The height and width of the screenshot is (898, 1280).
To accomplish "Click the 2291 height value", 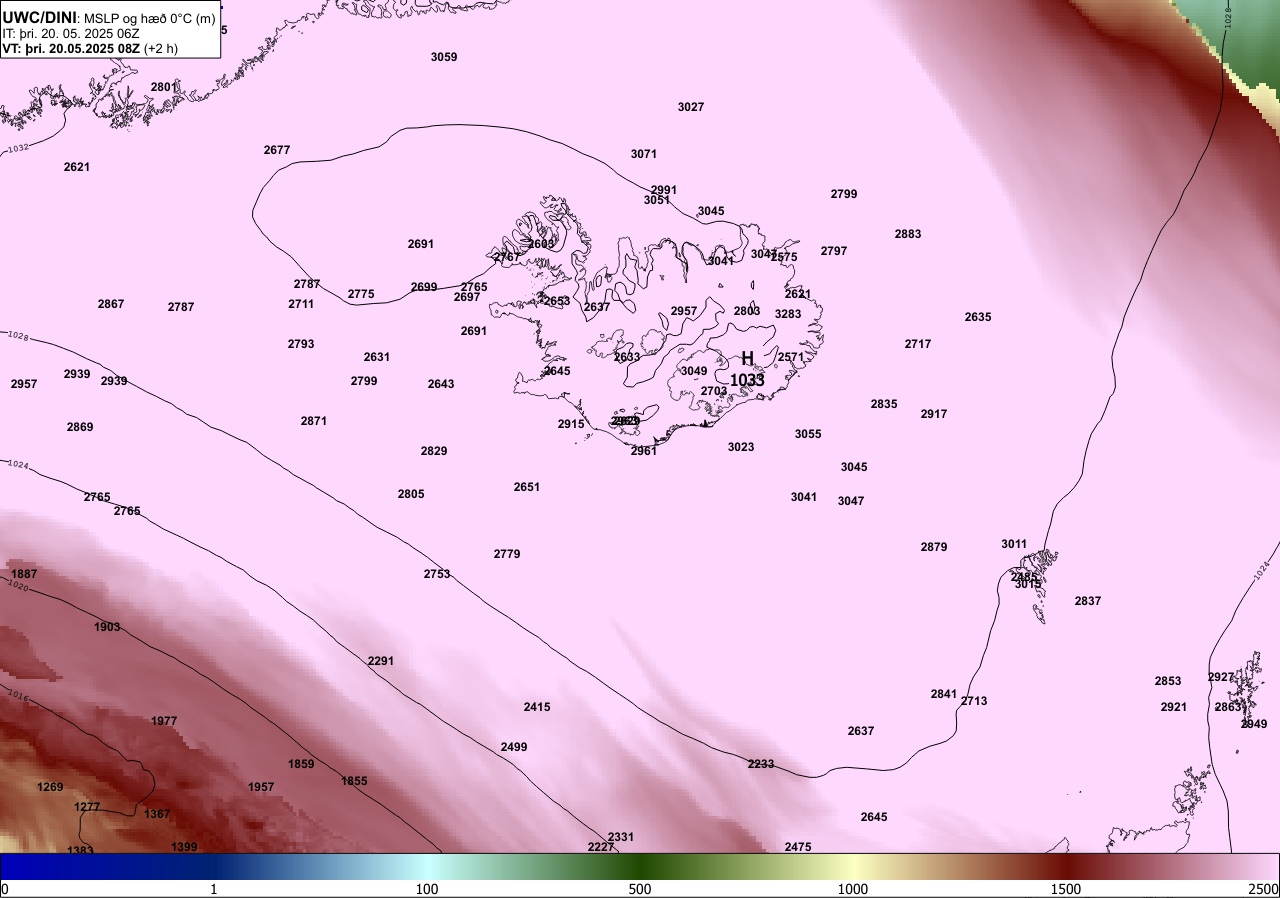I will coord(381,661).
